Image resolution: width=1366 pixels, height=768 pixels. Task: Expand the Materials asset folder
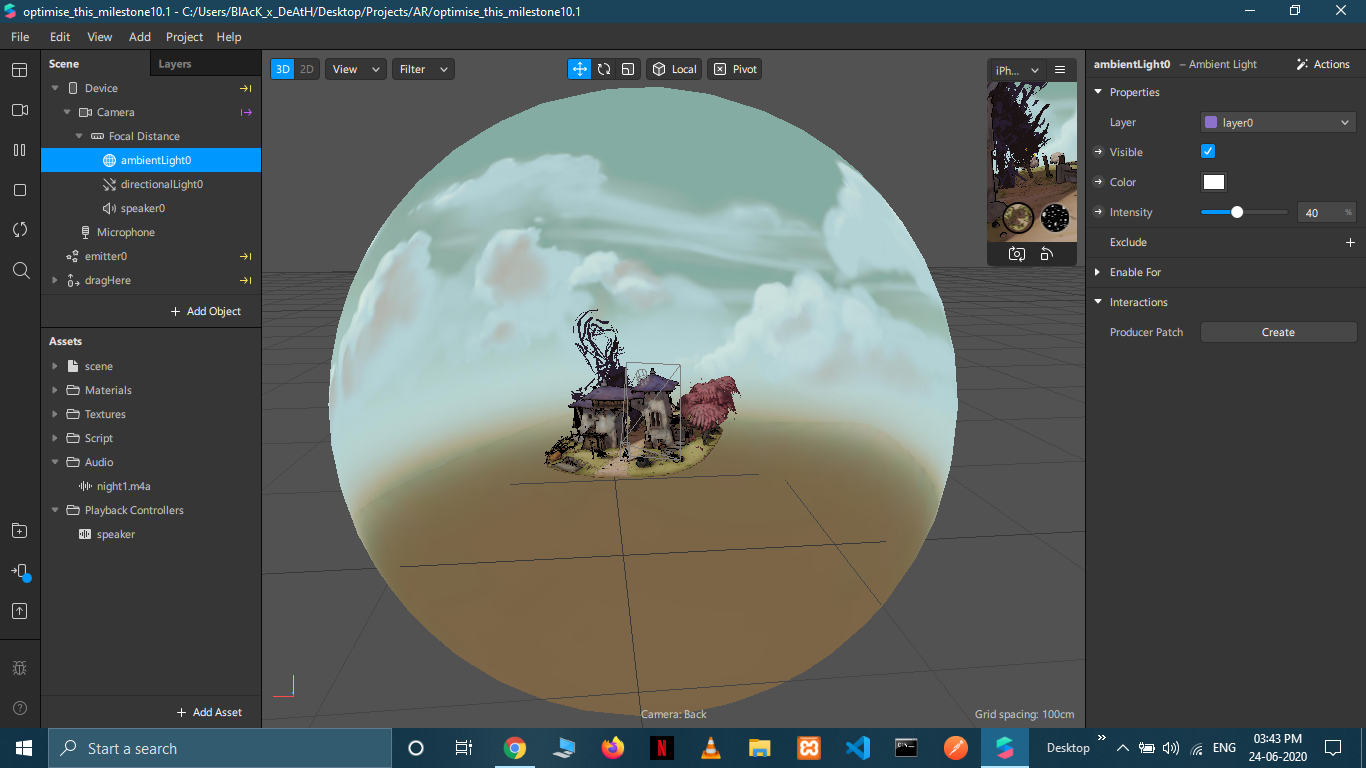coord(55,390)
